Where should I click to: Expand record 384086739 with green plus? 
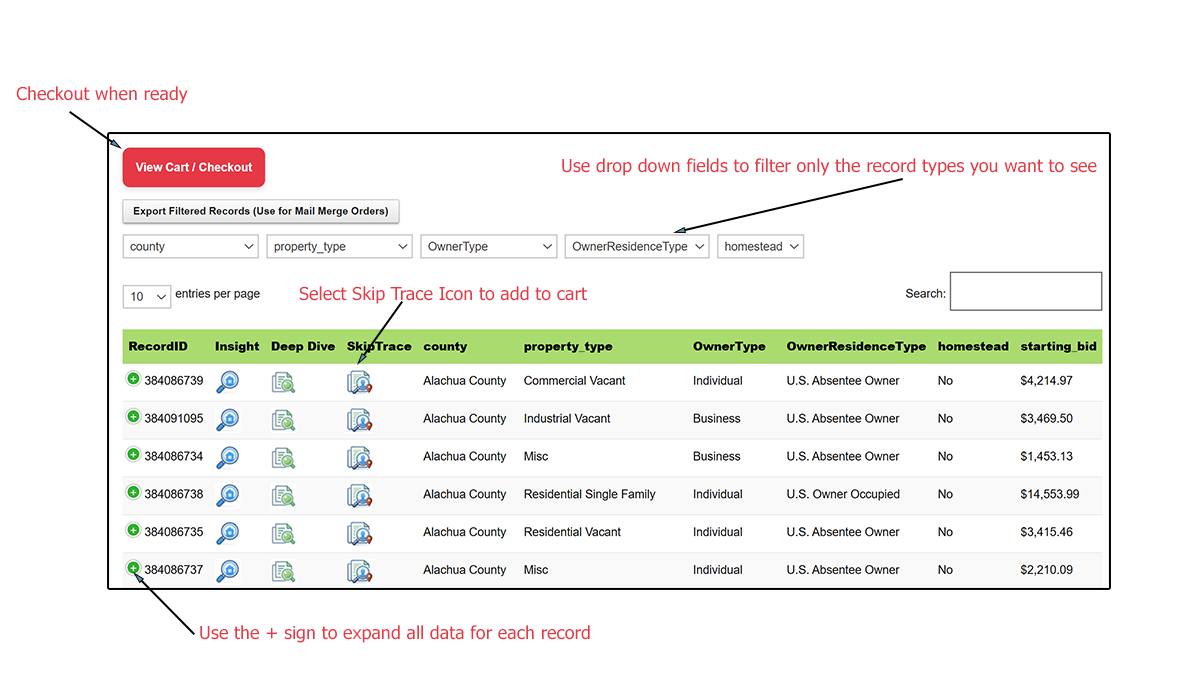point(133,379)
